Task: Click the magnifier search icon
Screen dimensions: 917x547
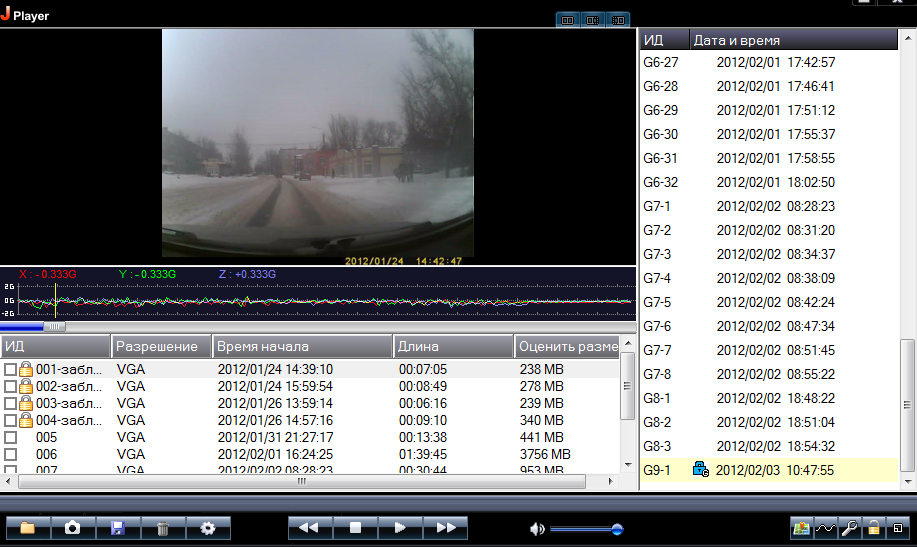Action: [849, 528]
